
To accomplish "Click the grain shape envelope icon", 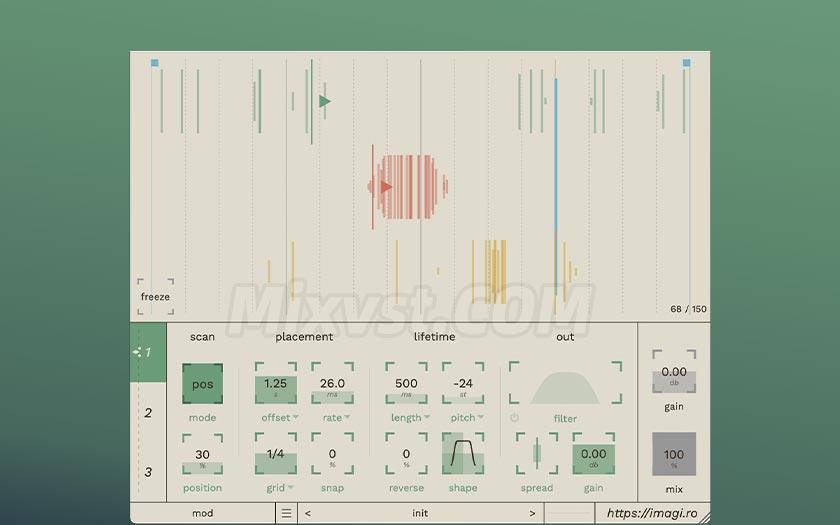I will click(x=463, y=454).
